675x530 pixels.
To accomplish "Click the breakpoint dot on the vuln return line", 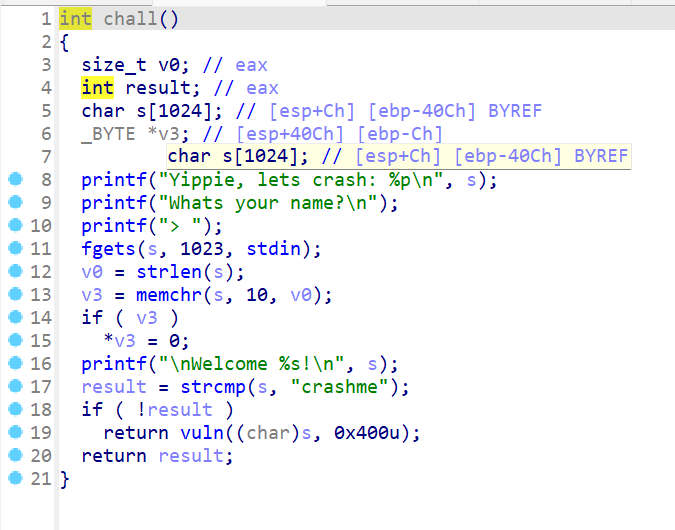I will click(x=15, y=433).
